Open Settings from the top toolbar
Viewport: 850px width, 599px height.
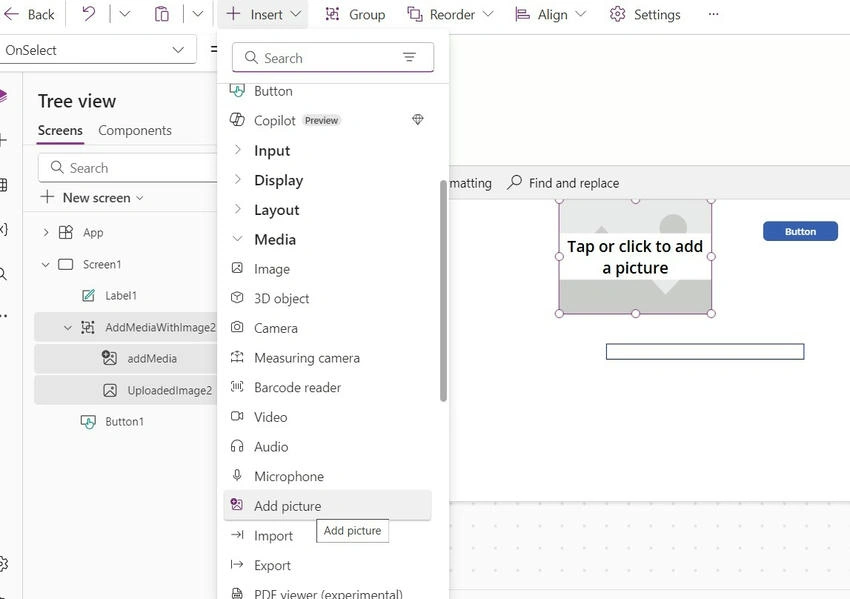pyautogui.click(x=645, y=15)
